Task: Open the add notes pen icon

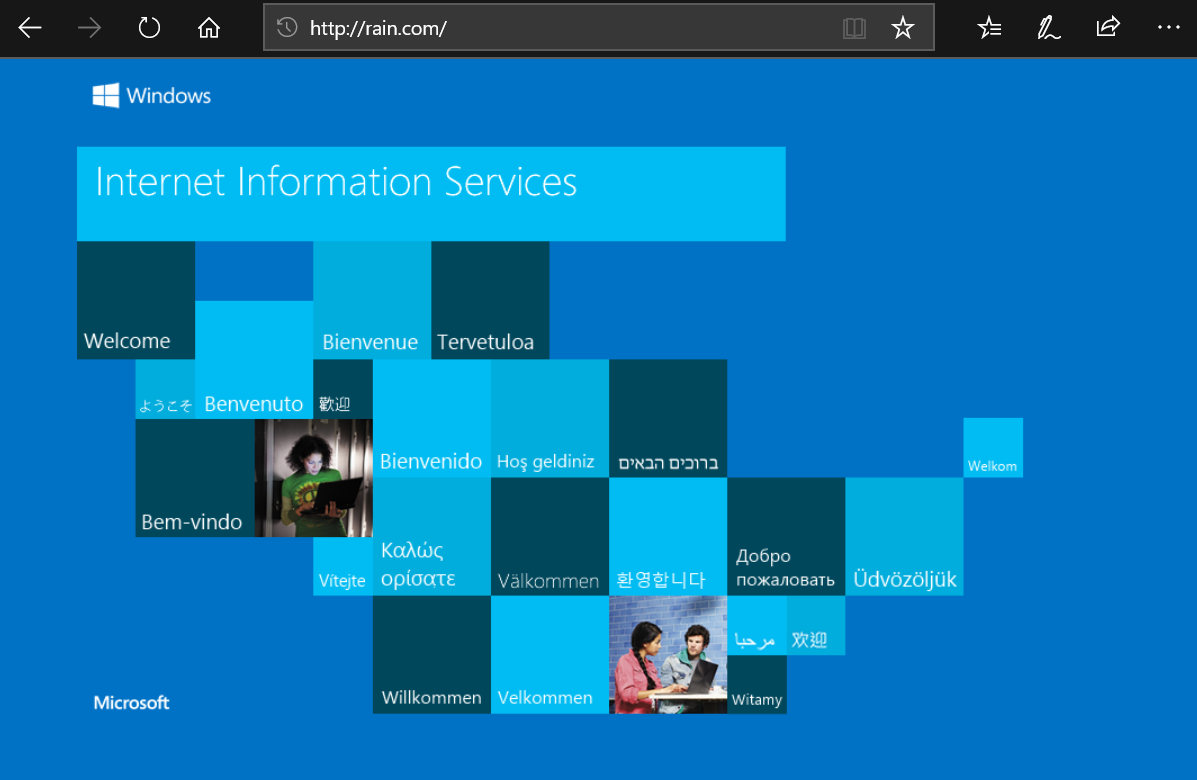Action: click(1048, 28)
